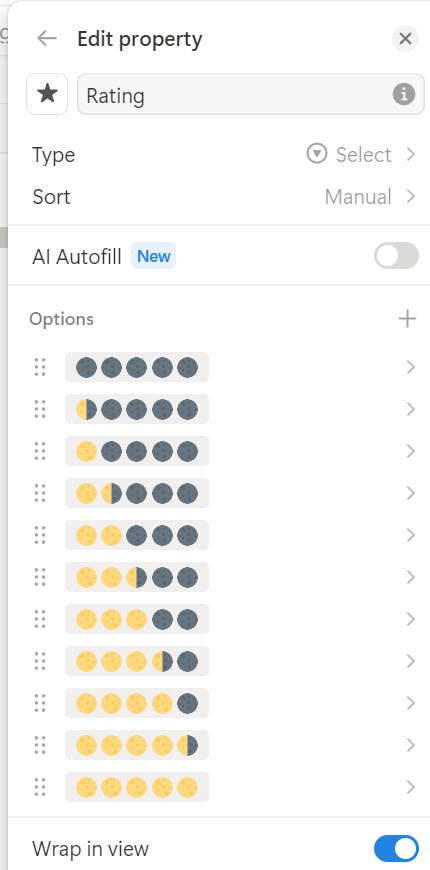
Task: Enable the AI Autofill toggle
Action: click(396, 256)
